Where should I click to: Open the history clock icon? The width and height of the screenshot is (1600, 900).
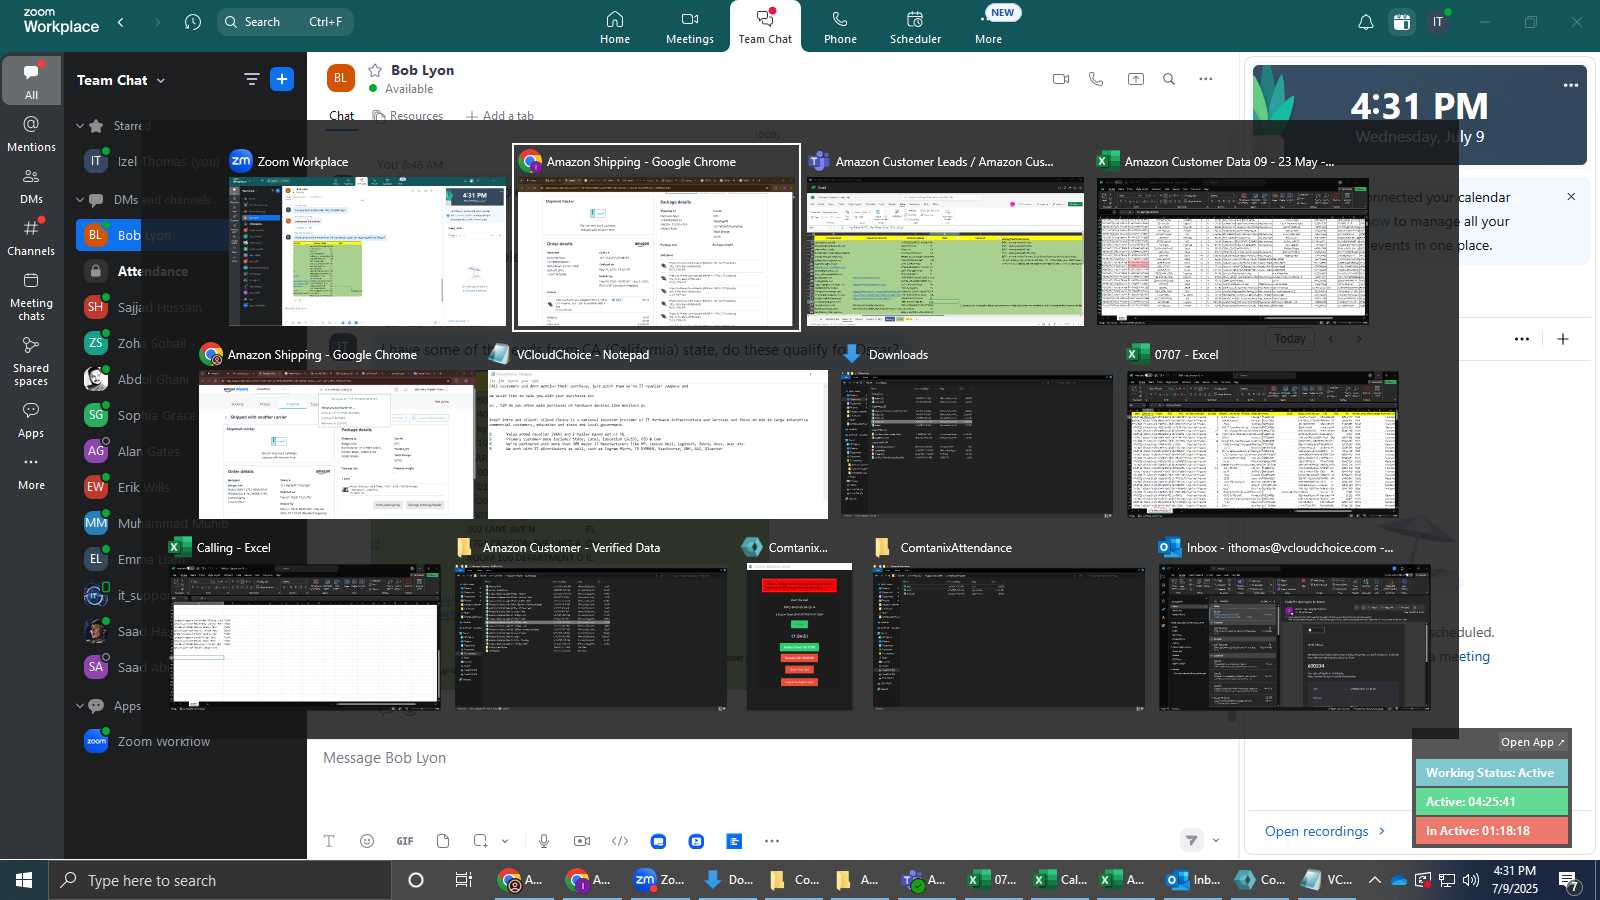193,22
